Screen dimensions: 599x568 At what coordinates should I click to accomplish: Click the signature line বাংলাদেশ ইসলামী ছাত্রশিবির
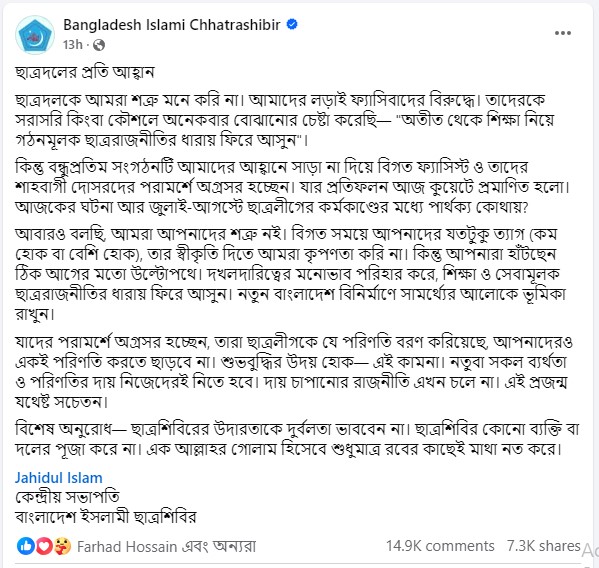pos(105,517)
